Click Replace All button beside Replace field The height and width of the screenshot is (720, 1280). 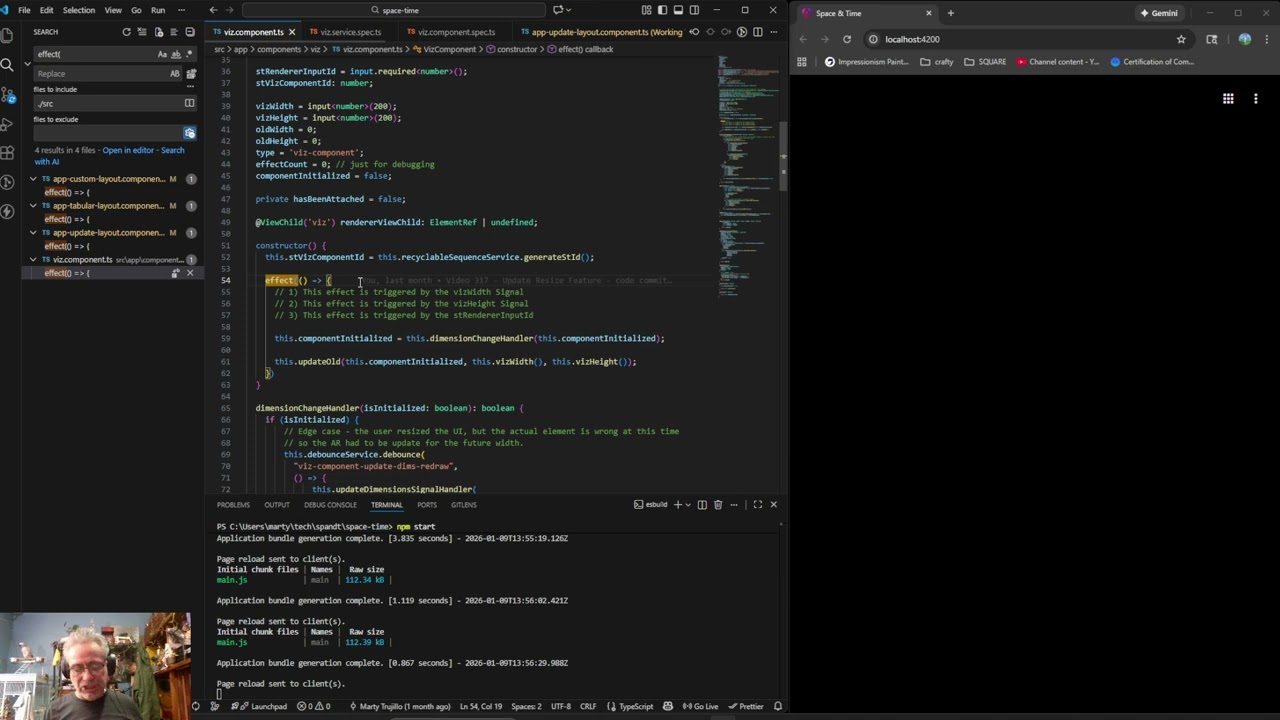[190, 74]
